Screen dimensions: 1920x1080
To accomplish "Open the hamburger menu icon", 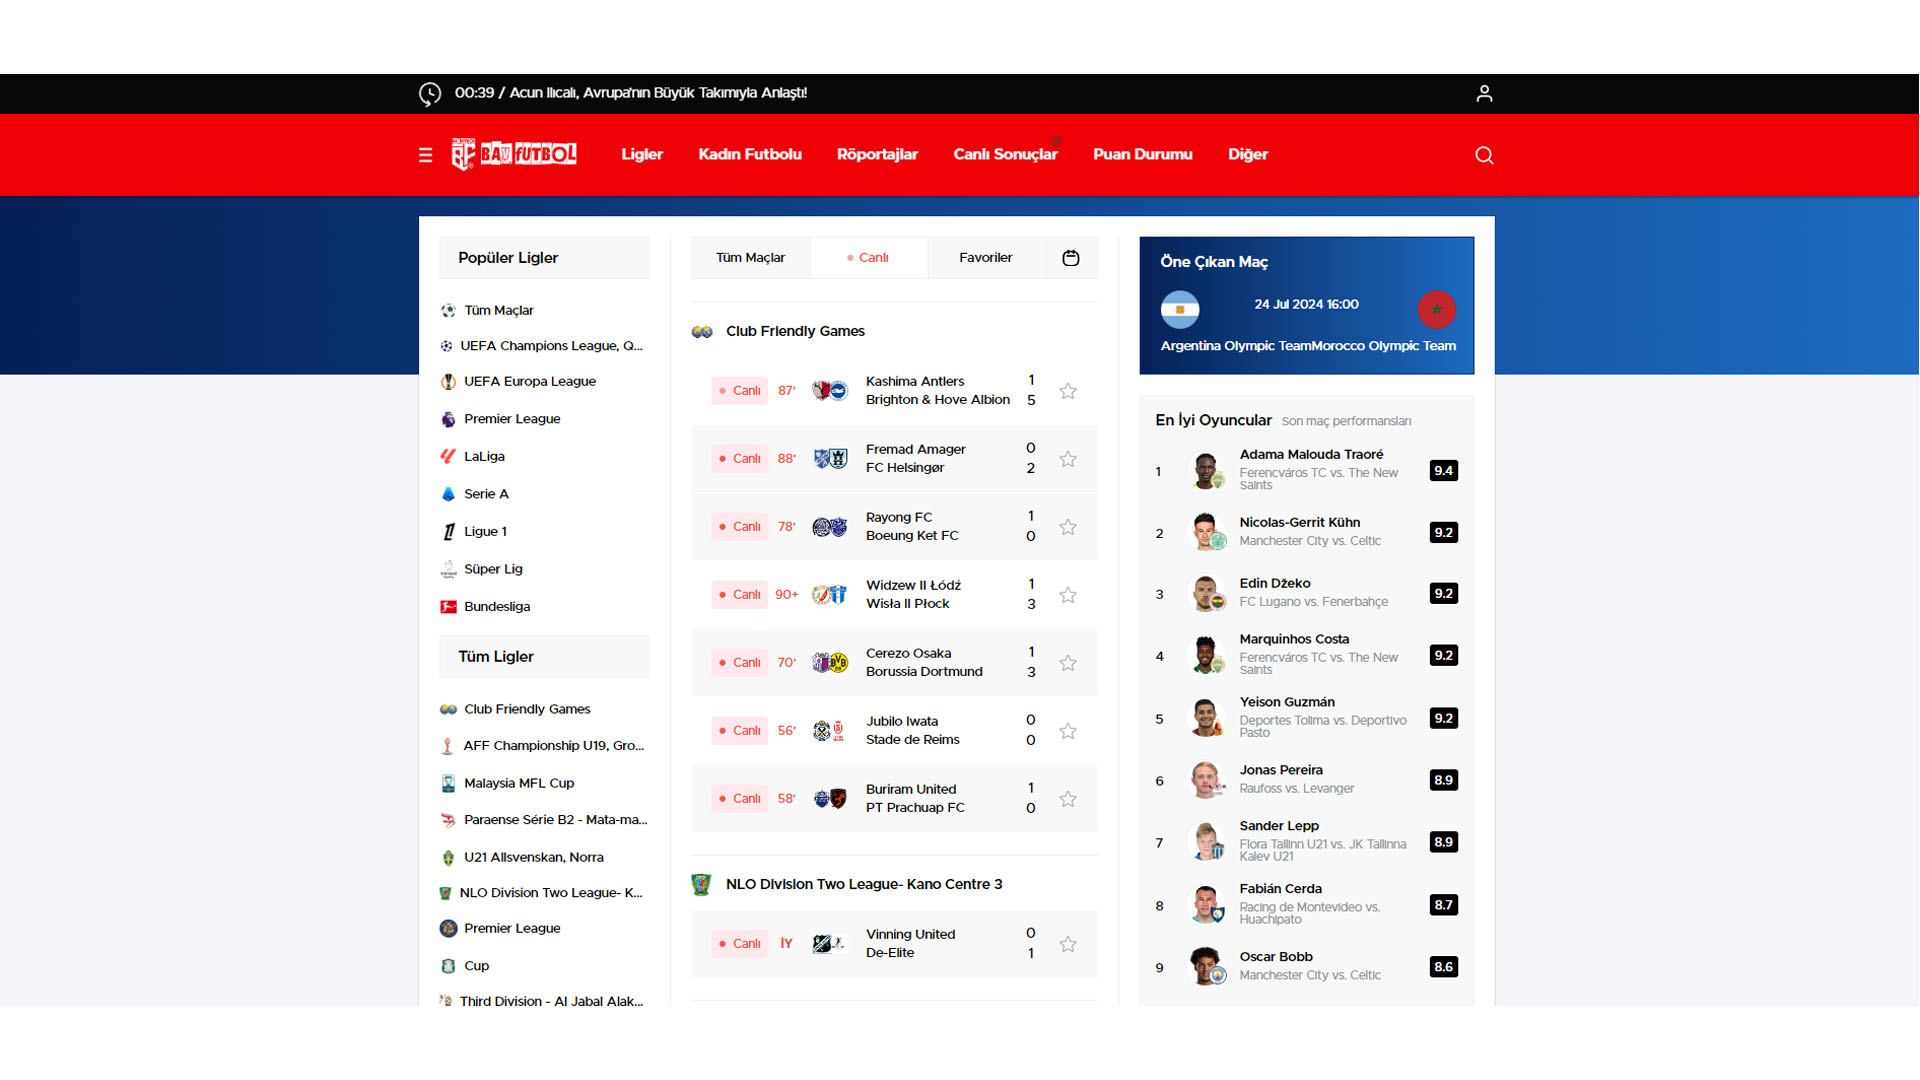I will [425, 155].
